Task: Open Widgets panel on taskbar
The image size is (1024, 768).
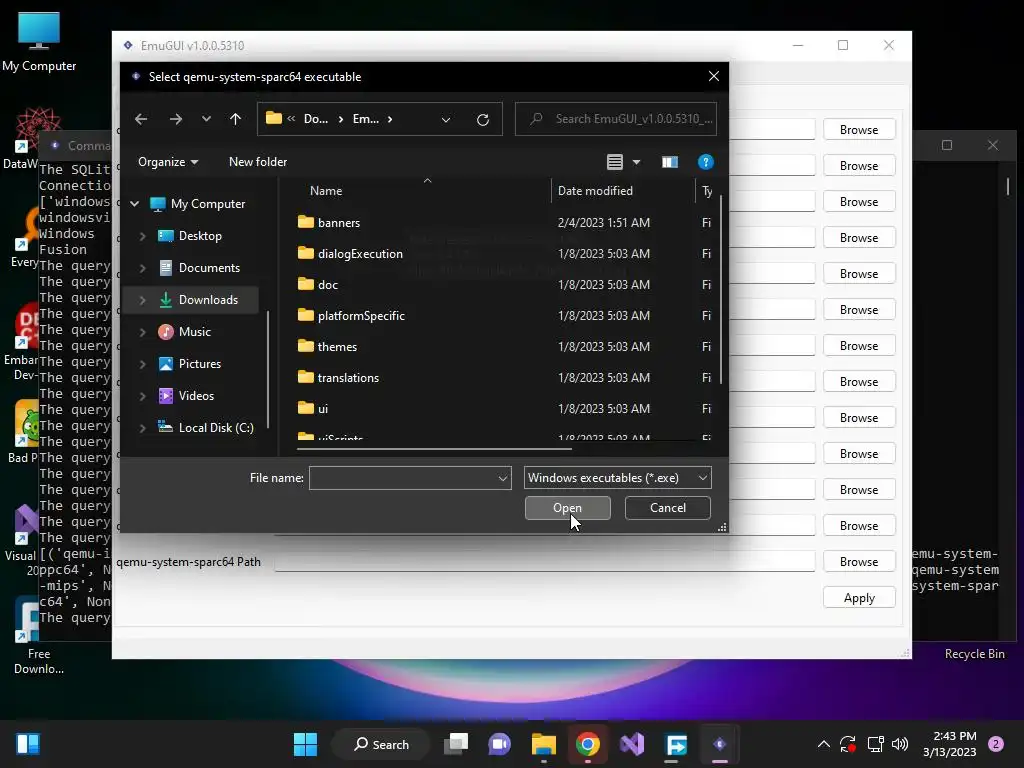Action: click(27, 744)
